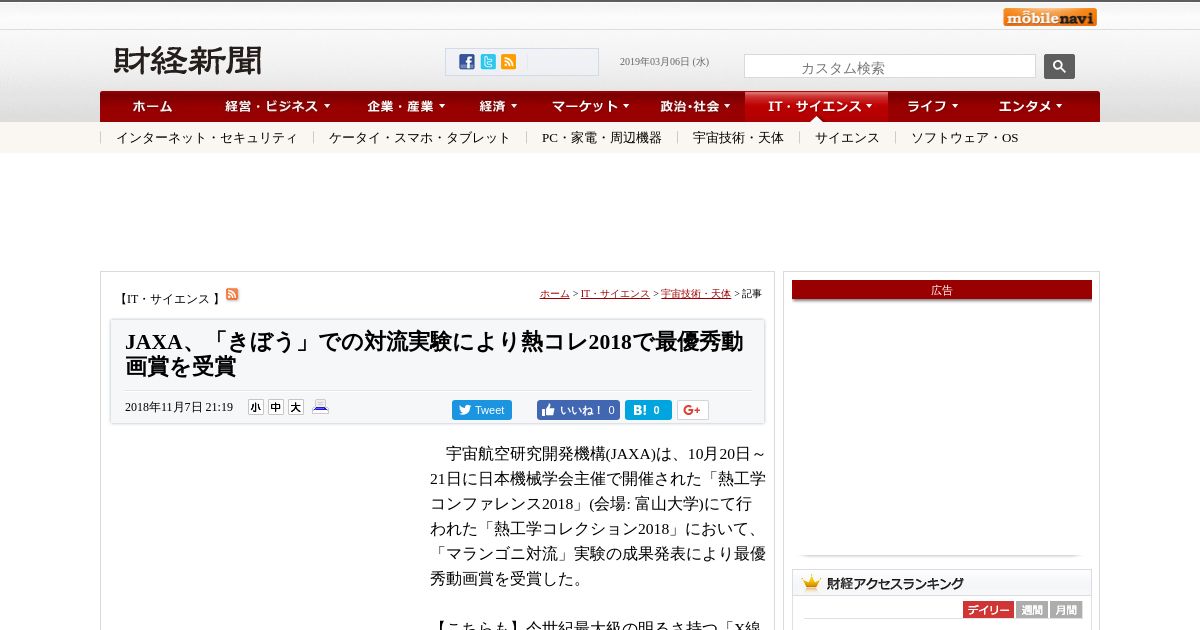
Task: Expand the マーケット menu
Action: pos(591,106)
